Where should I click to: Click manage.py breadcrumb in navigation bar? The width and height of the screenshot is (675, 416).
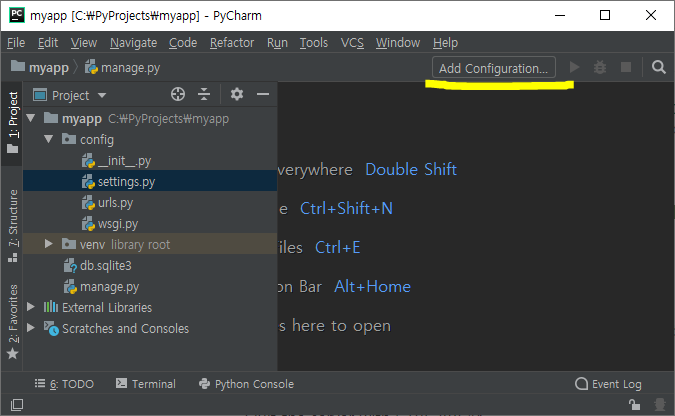[122, 67]
